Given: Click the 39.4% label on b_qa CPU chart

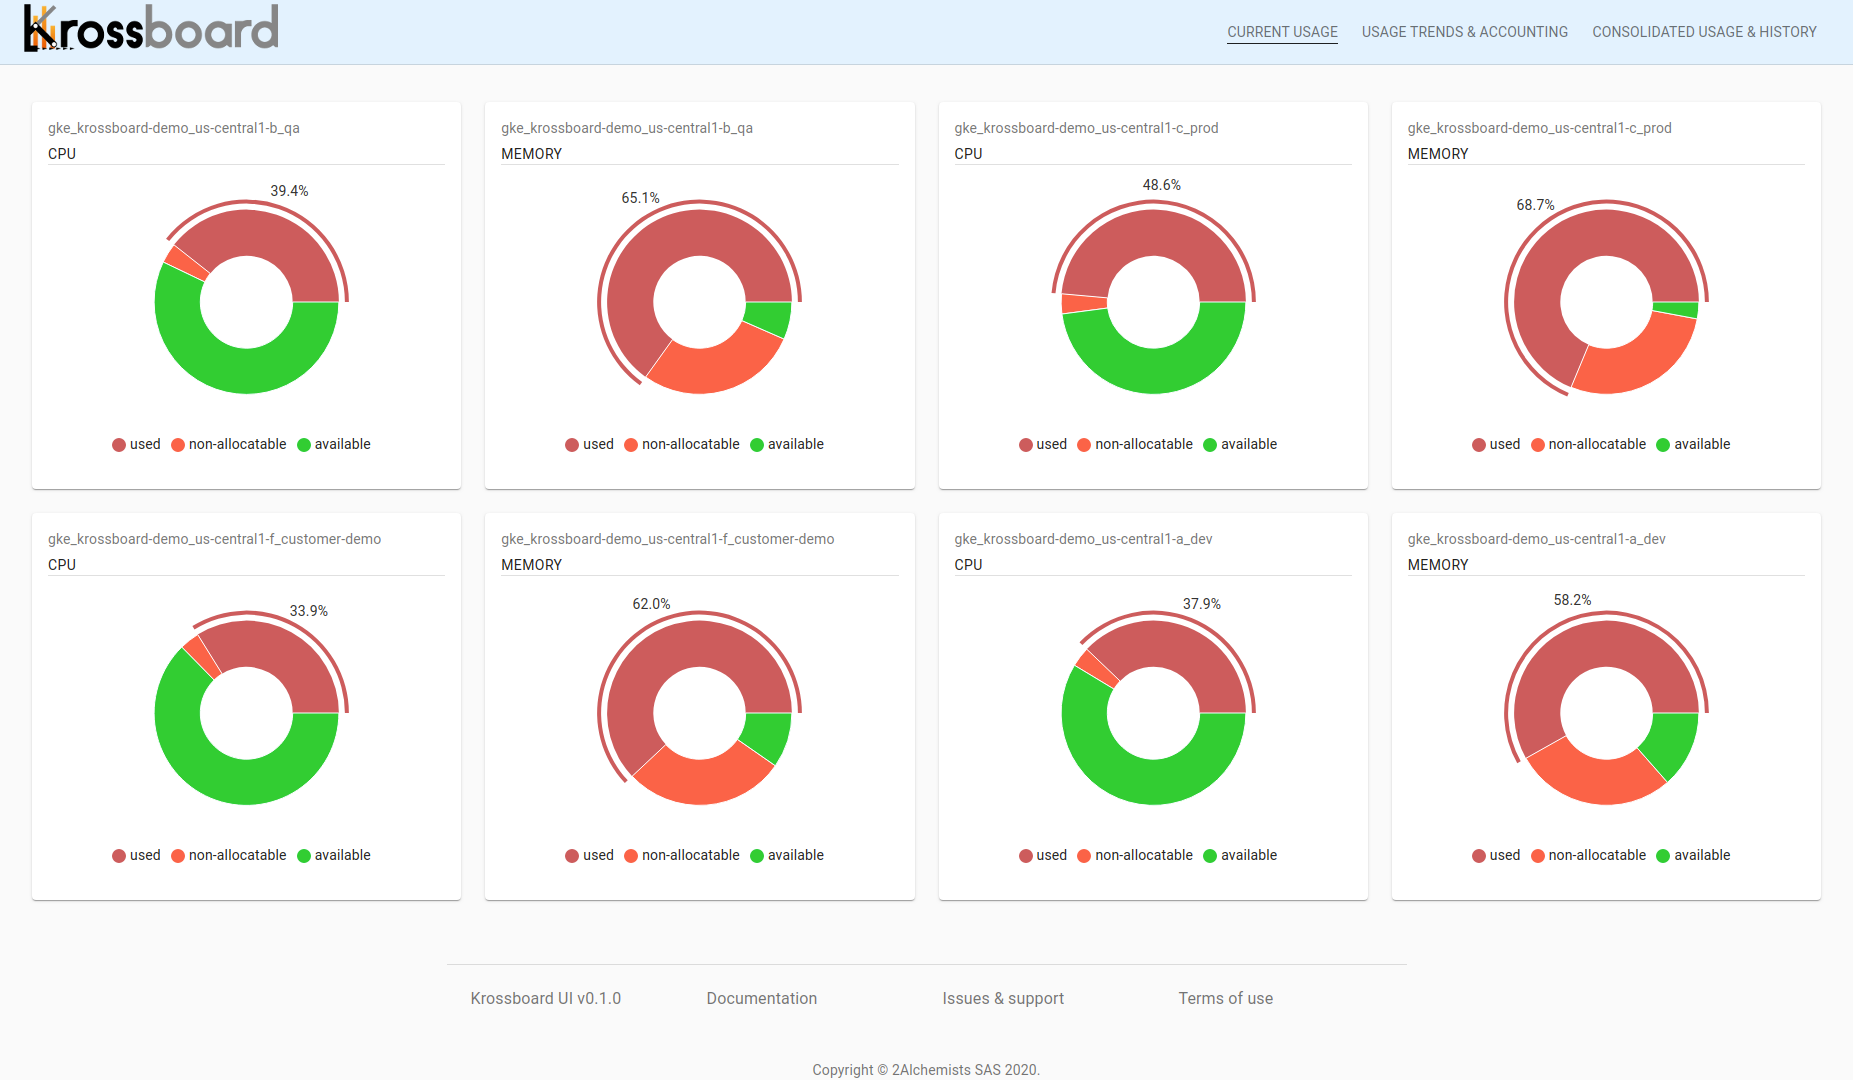Looking at the screenshot, I should click(x=289, y=191).
